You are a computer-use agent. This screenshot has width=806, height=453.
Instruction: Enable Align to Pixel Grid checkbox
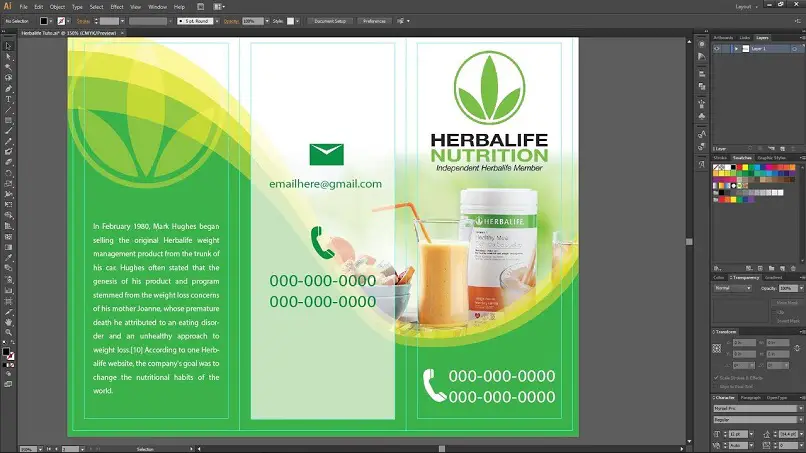tap(716, 386)
